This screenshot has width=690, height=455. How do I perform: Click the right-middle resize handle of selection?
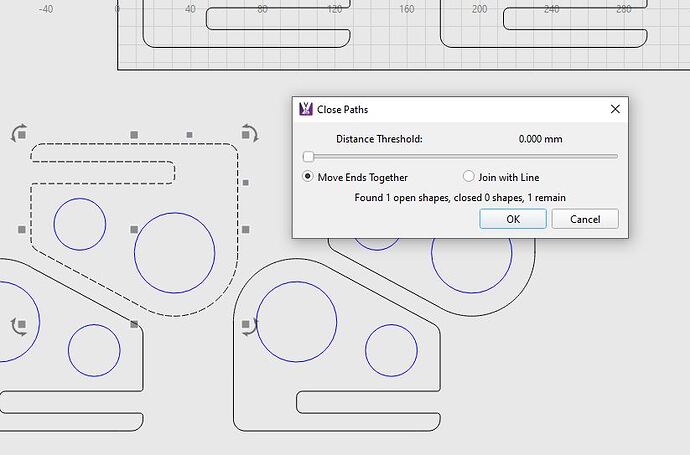click(x=246, y=230)
